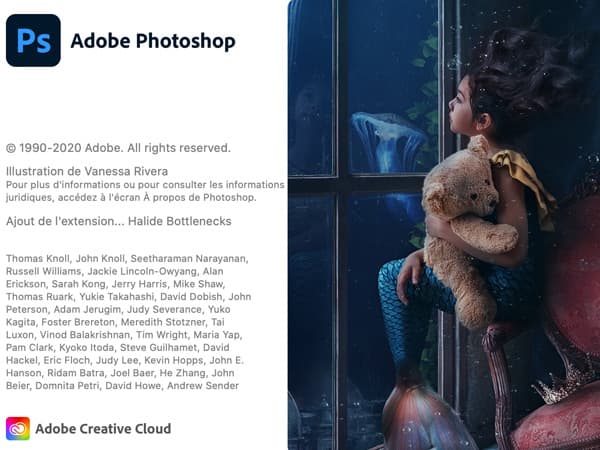The width and height of the screenshot is (600, 450).
Task: Click the mermaid tail fin
Action: 421,415
